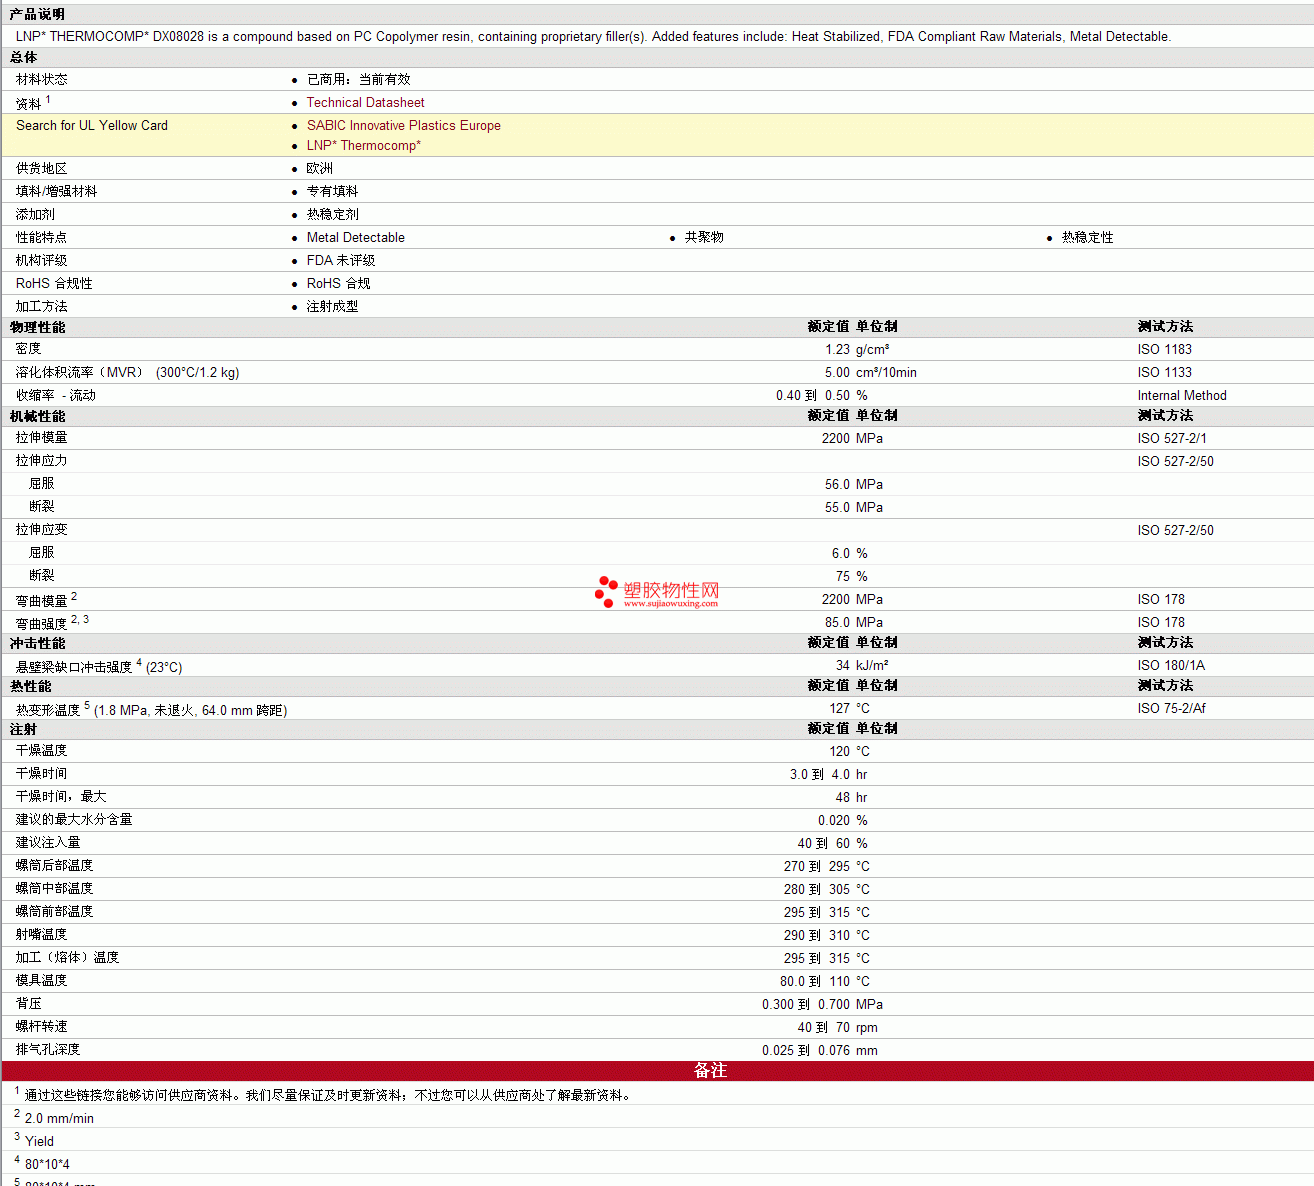Viewport: 1314px width, 1186px height.
Task: Click the product description paragraph
Action: tap(593, 37)
